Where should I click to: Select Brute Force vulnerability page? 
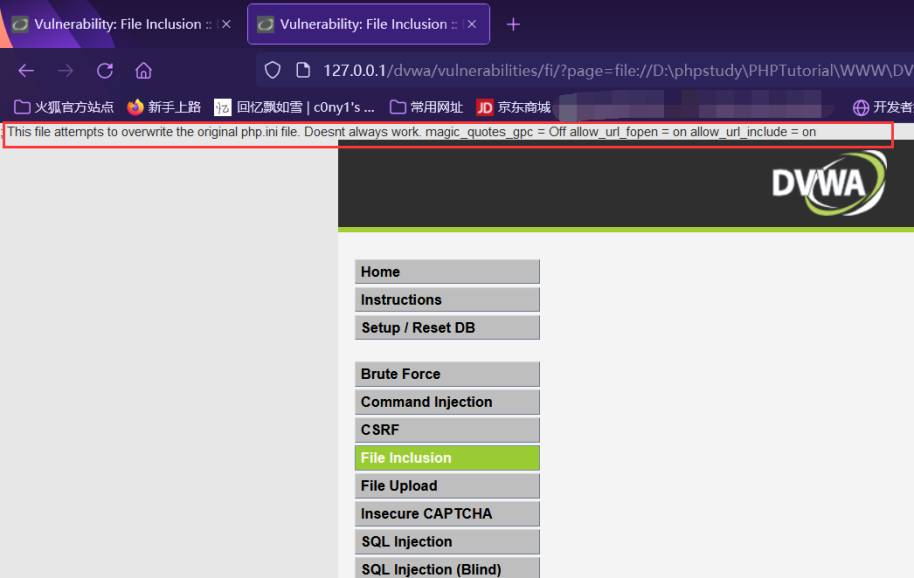[x=447, y=374]
